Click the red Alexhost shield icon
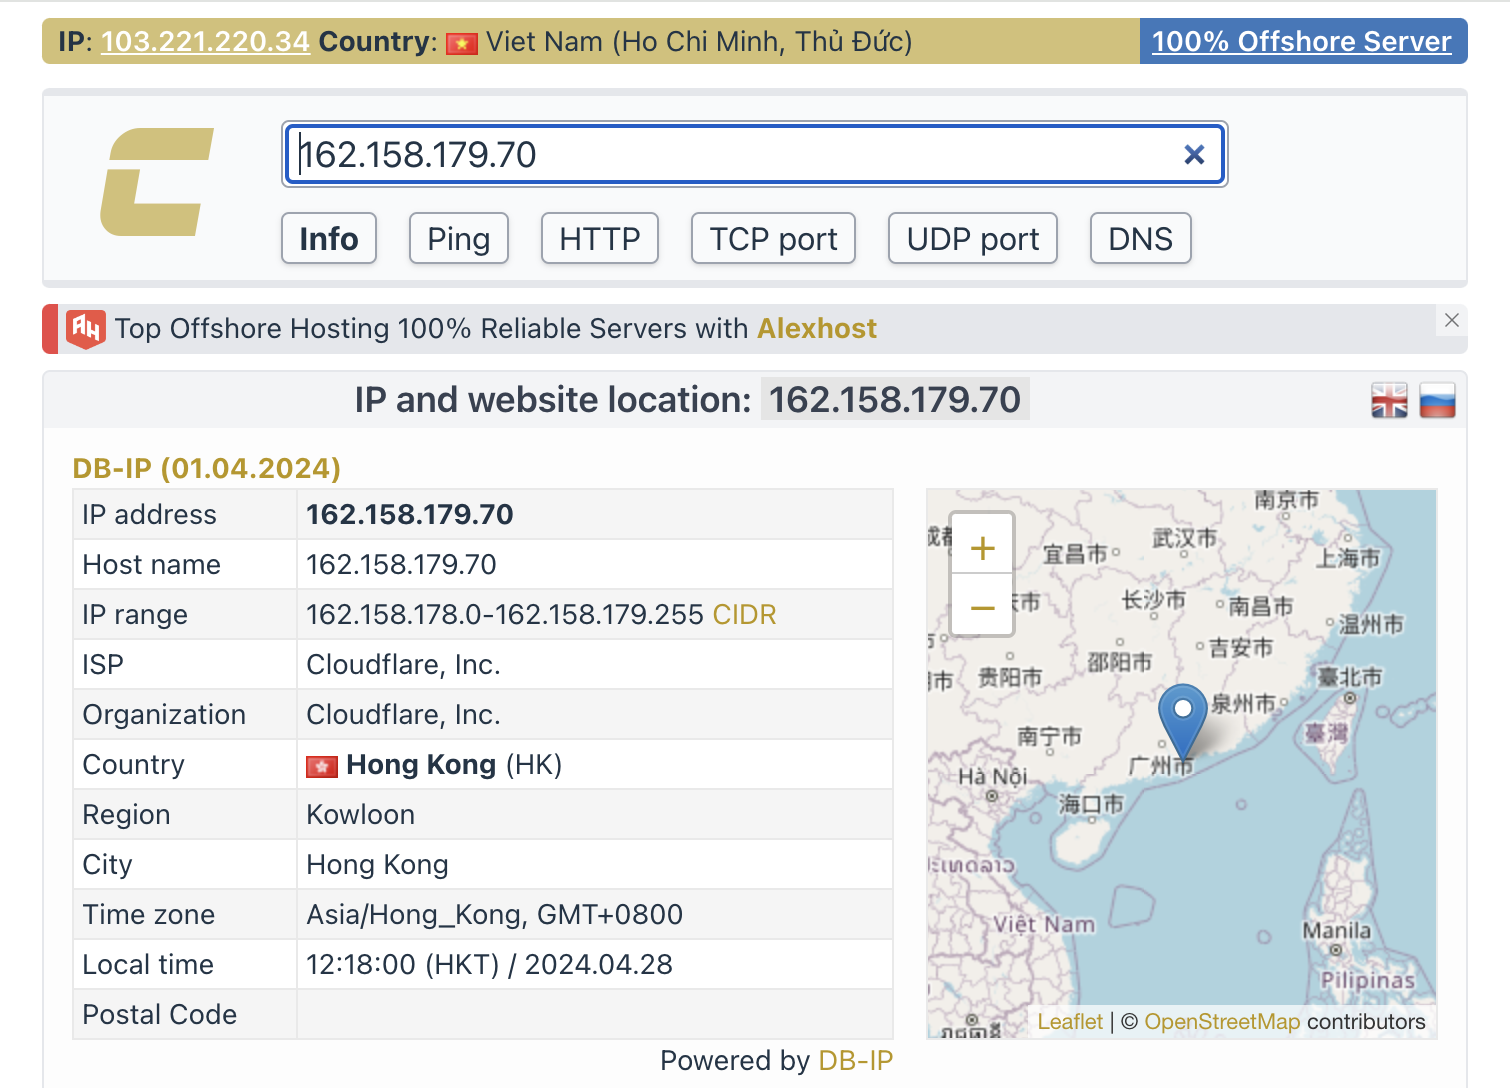This screenshot has width=1510, height=1088. click(86, 328)
